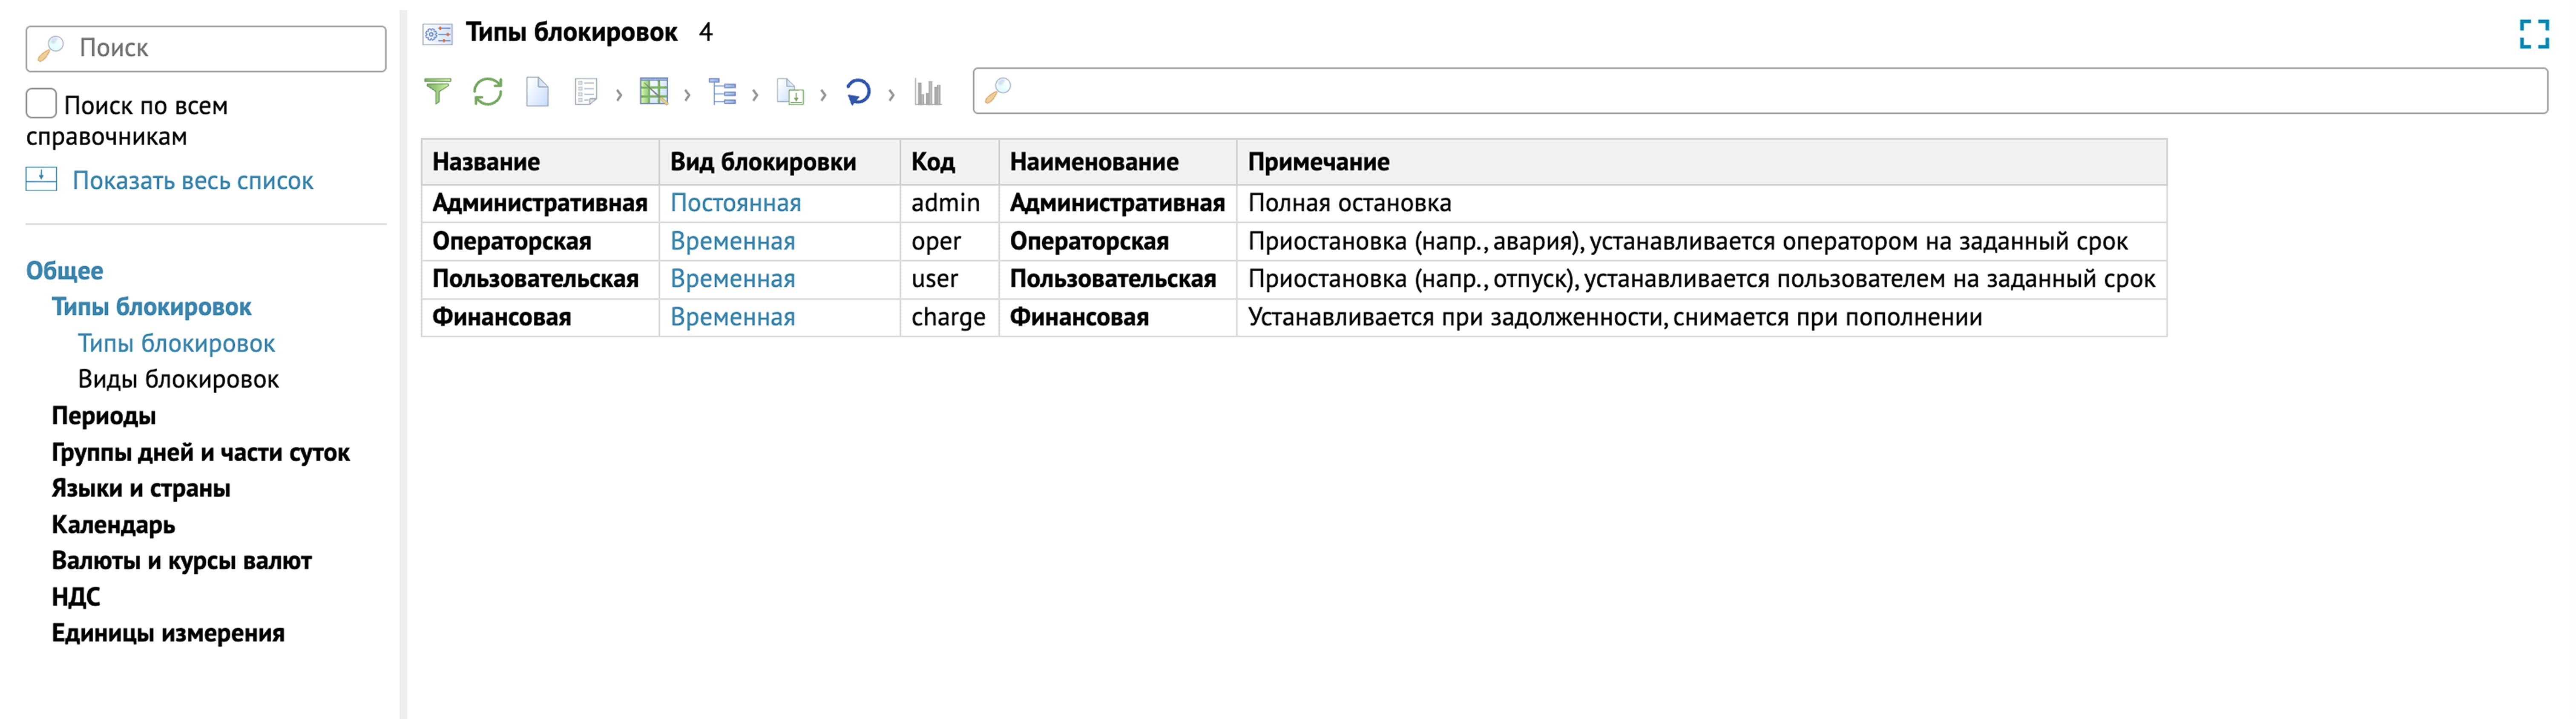Click the Временная link in Пользовательская row
Screen dimensions: 2576x719
(x=732, y=279)
